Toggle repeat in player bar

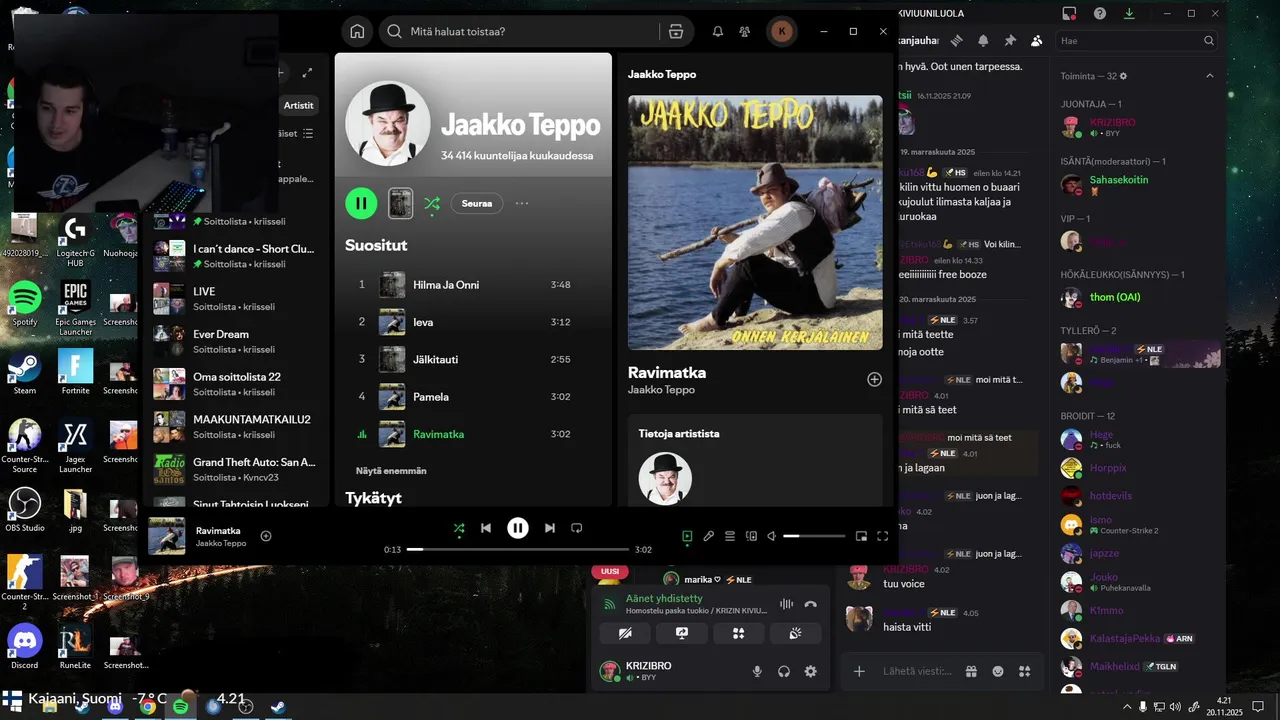click(577, 528)
